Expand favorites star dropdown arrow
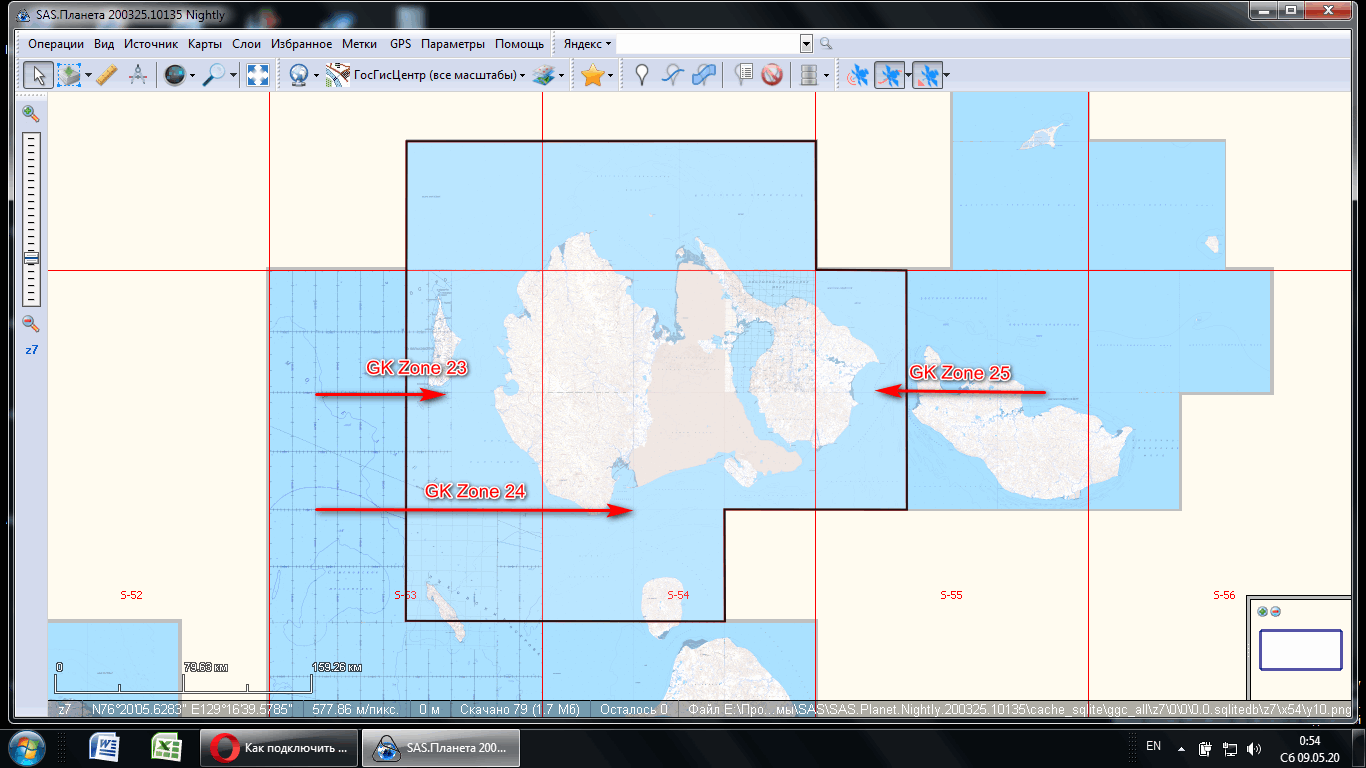This screenshot has height=768, width=1366. pyautogui.click(x=610, y=75)
